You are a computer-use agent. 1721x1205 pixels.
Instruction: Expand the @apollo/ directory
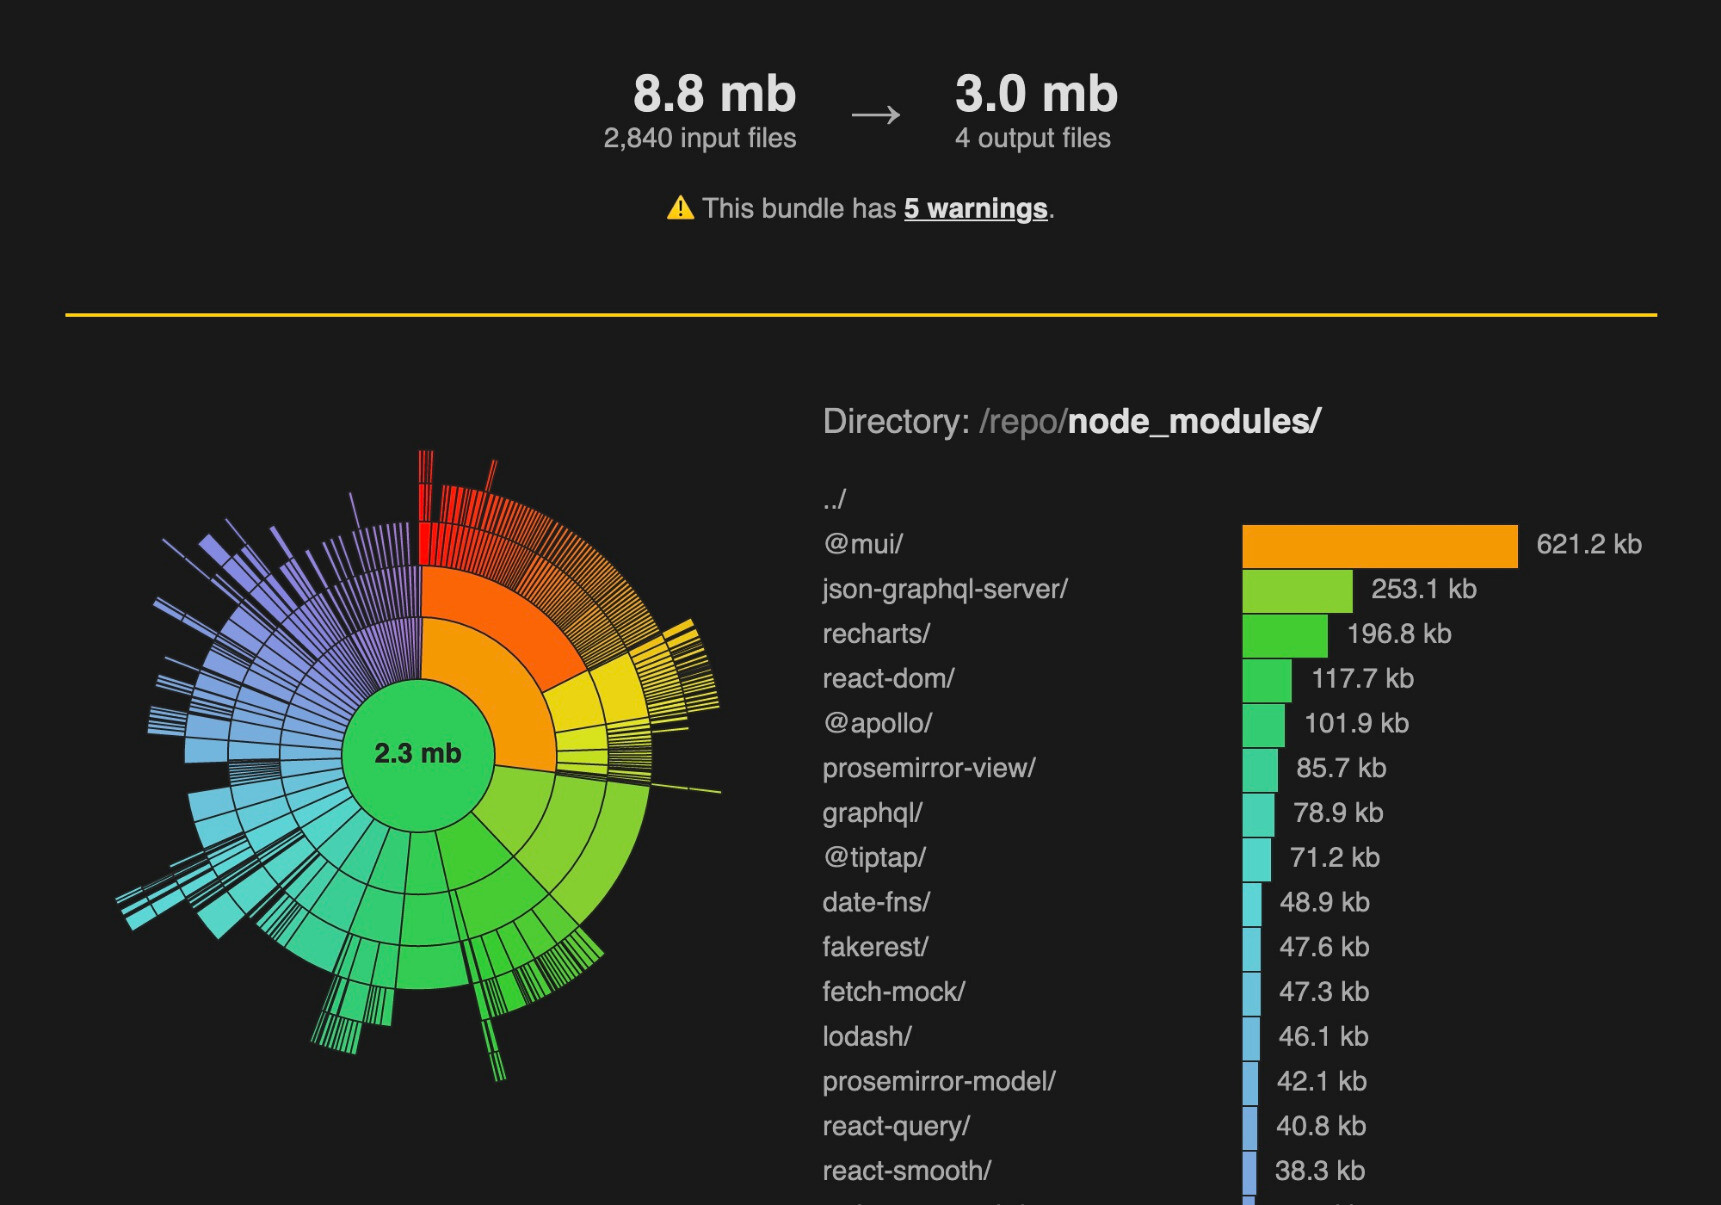click(x=877, y=723)
